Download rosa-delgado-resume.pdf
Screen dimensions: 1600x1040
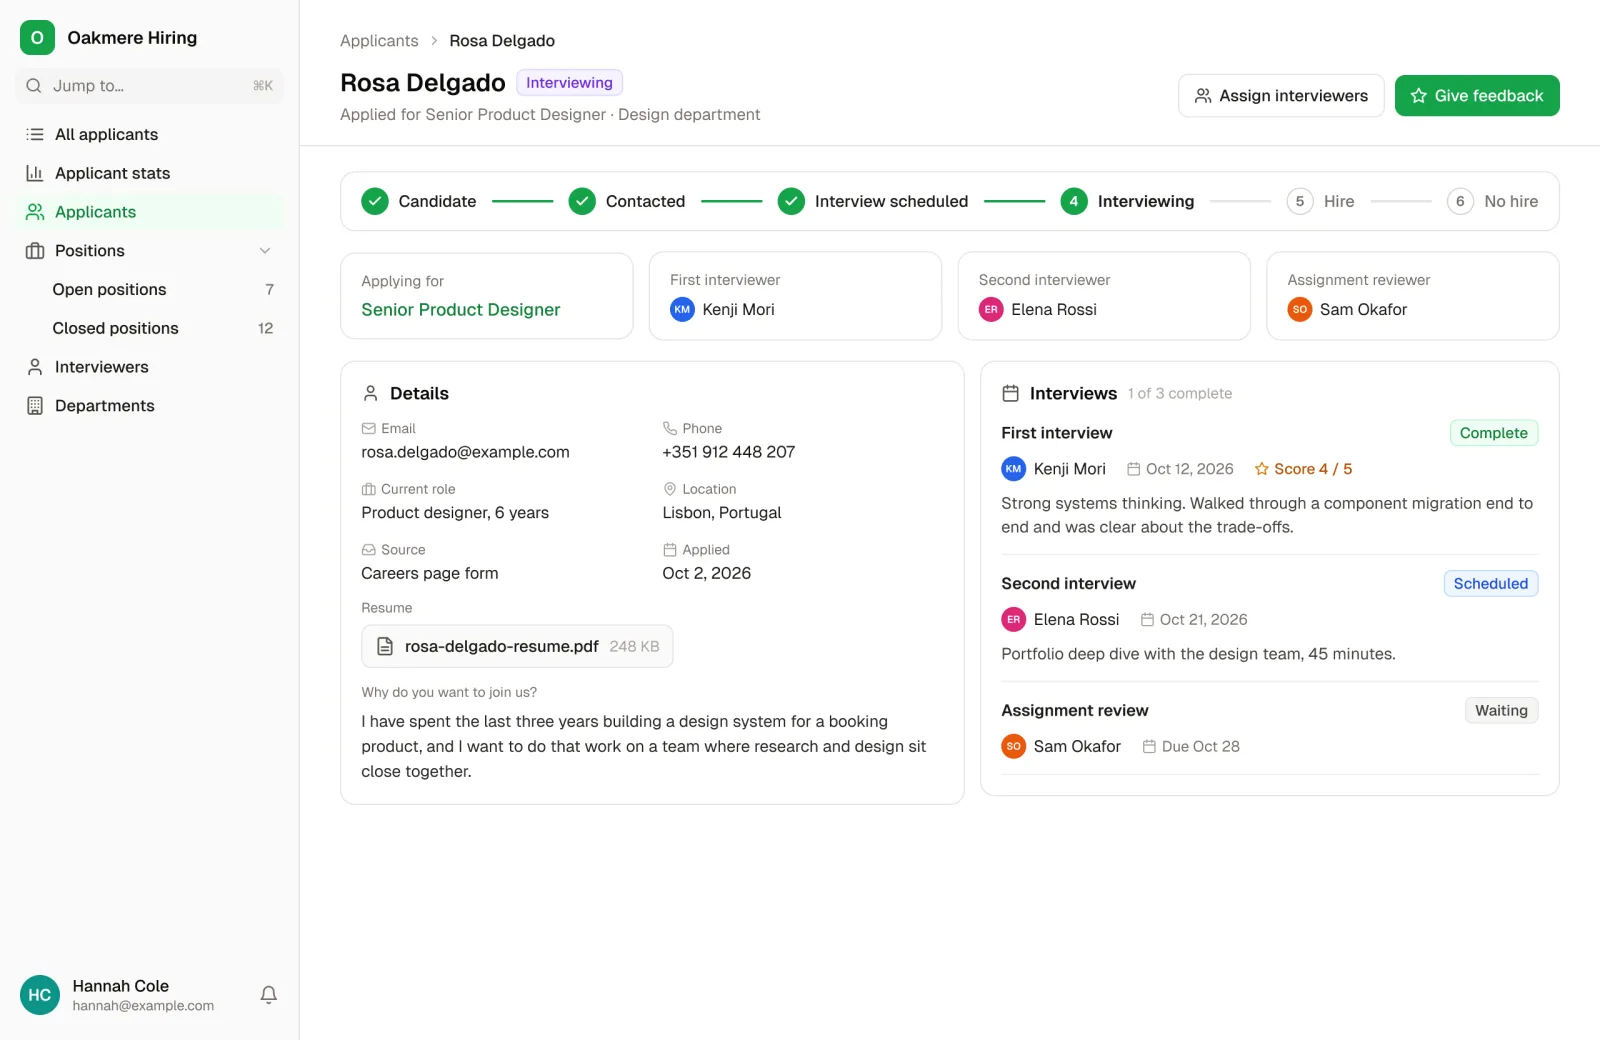pyautogui.click(x=517, y=647)
